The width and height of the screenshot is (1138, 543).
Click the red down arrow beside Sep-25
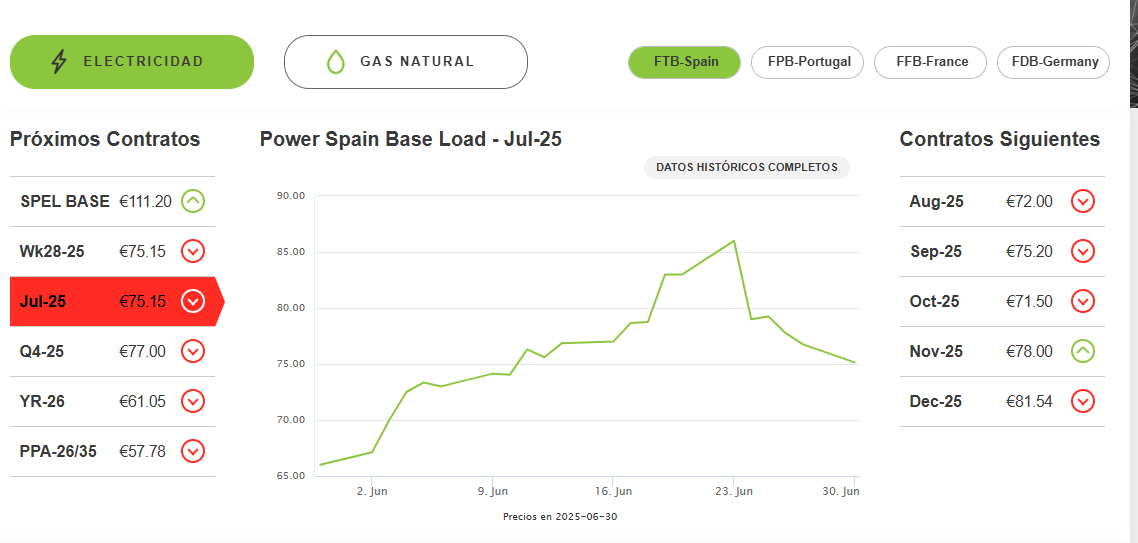(1083, 251)
